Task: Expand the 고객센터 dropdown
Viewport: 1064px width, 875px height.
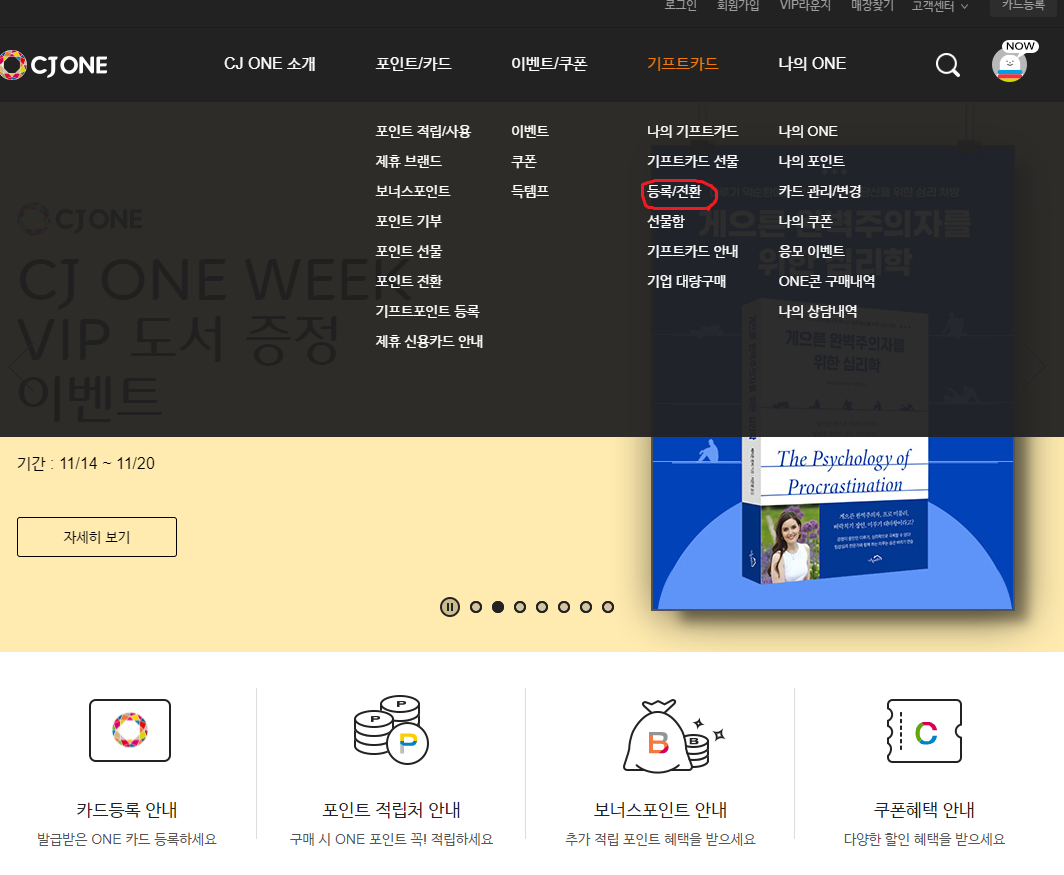Action: 940,6
